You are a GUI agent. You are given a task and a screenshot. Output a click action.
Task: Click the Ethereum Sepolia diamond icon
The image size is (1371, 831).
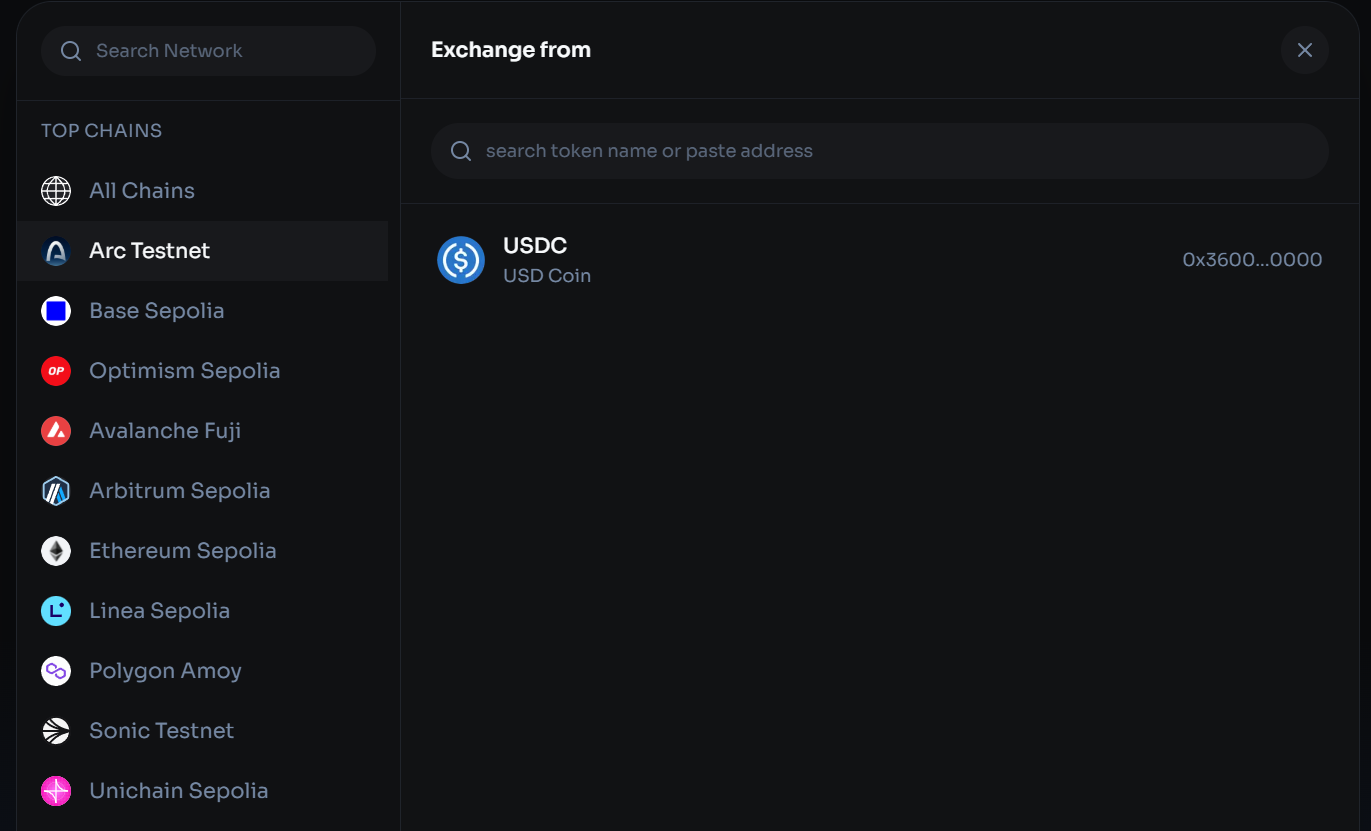click(x=56, y=551)
